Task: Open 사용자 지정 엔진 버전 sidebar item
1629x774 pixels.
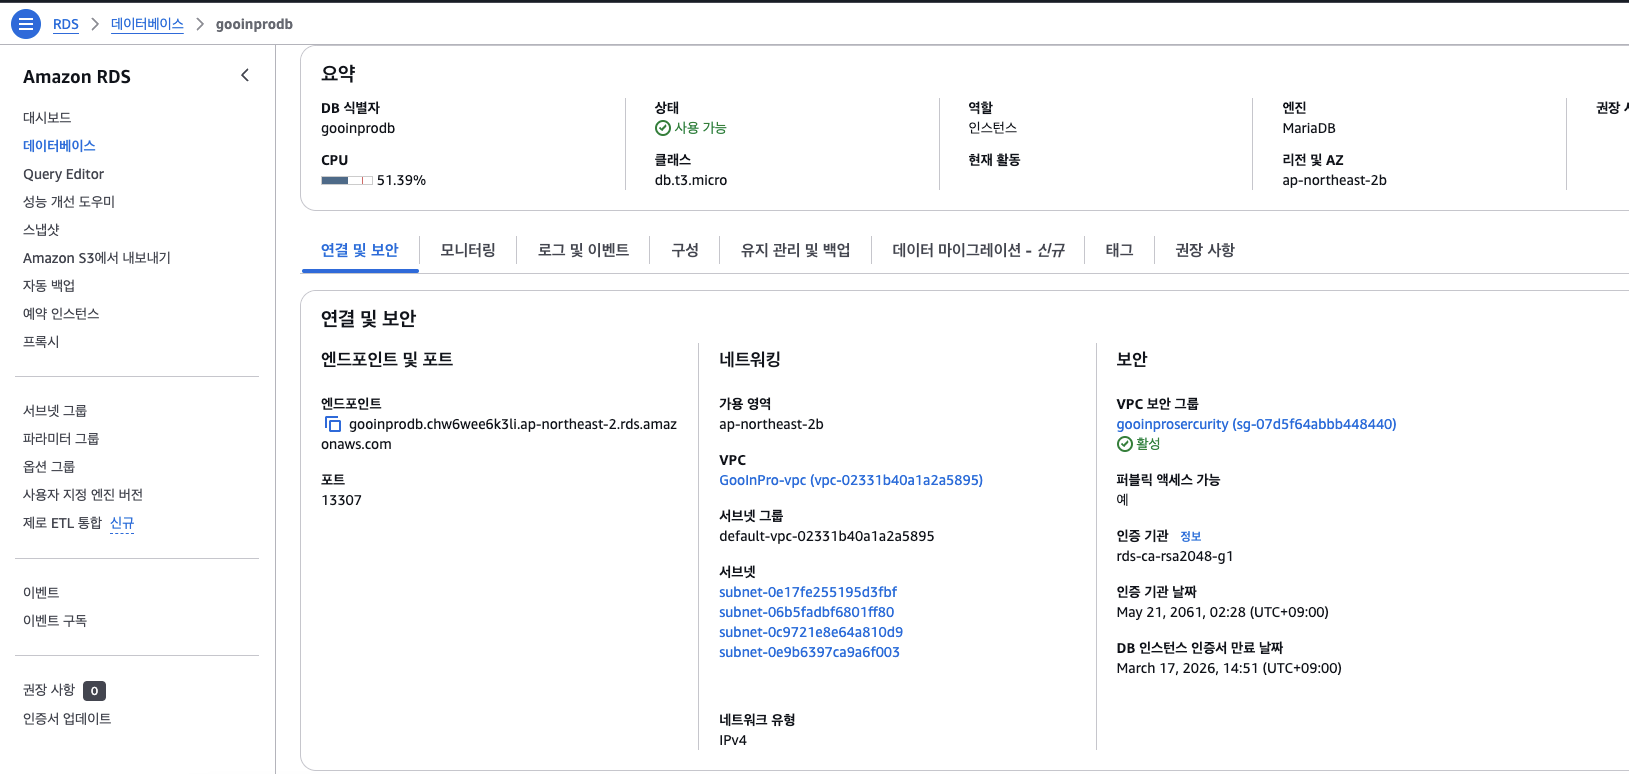Action: 83,495
